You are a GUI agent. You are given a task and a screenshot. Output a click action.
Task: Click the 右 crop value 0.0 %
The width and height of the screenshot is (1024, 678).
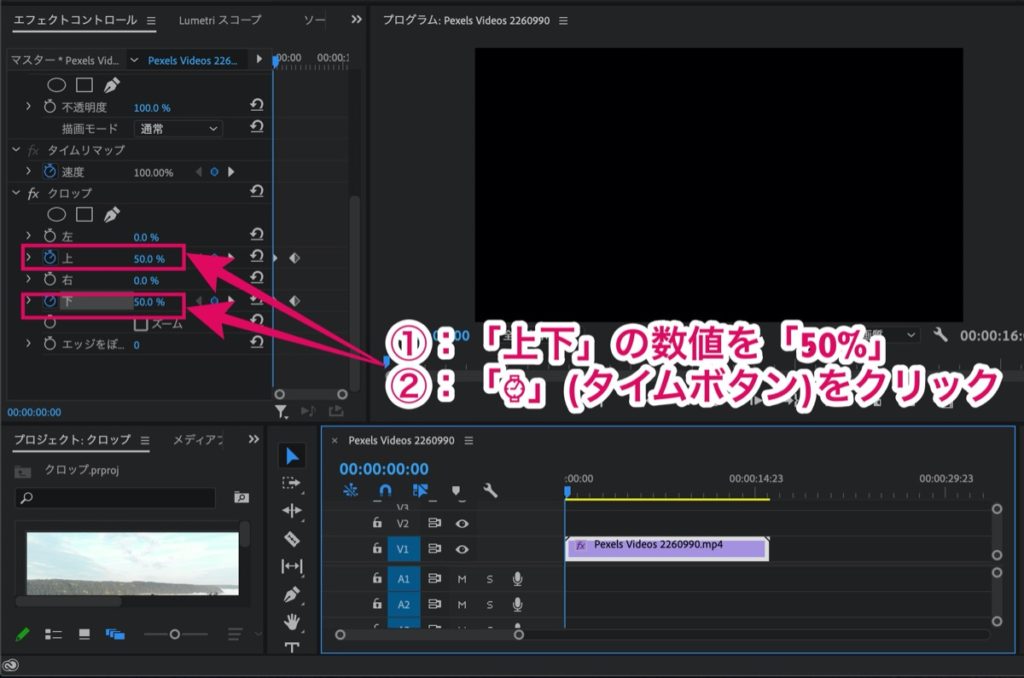(x=146, y=280)
